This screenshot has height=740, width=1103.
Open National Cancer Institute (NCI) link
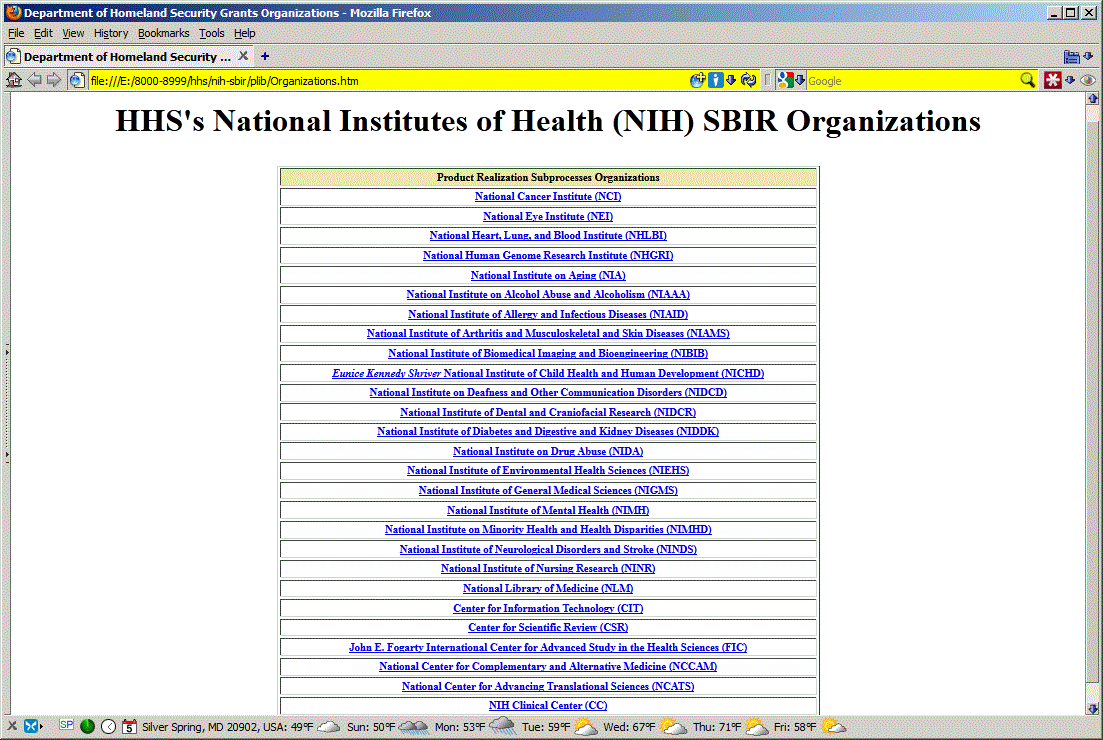(x=548, y=196)
